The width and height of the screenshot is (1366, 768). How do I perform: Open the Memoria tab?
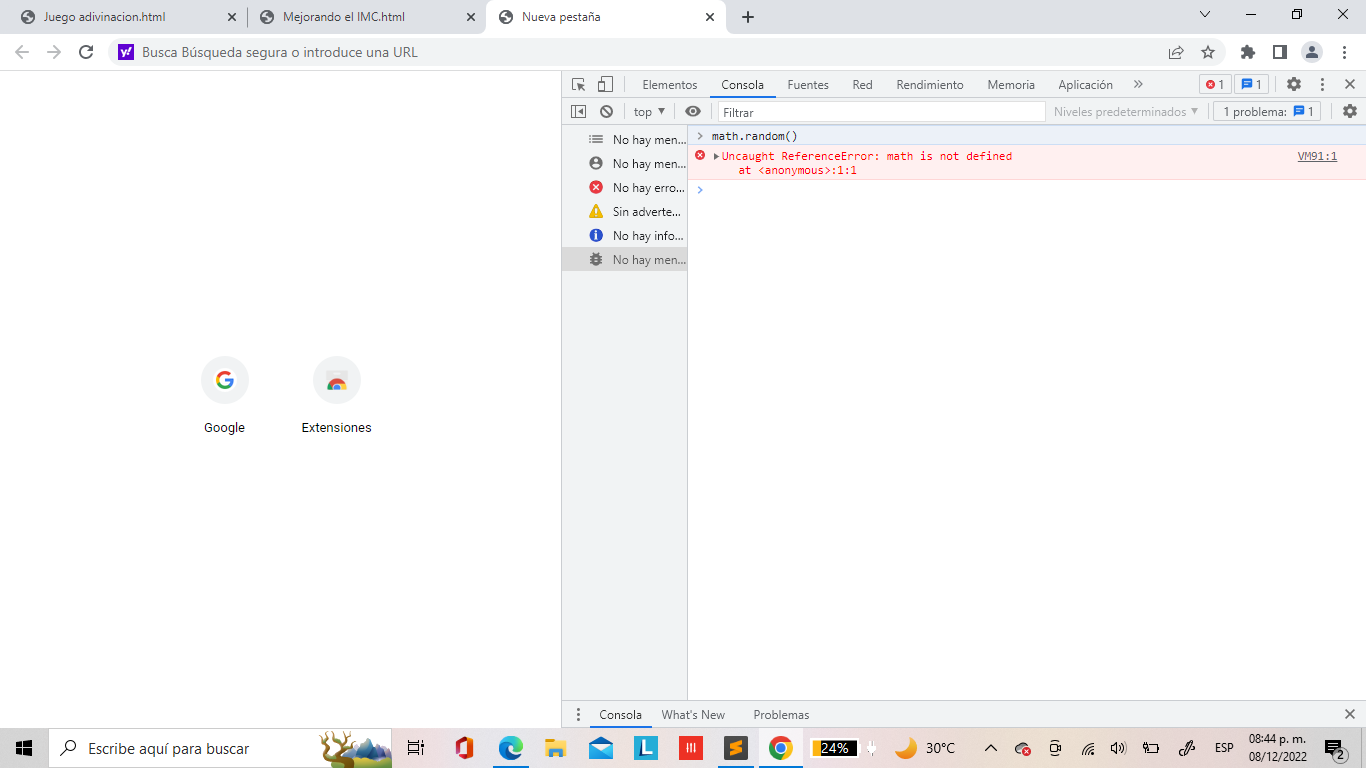[x=1011, y=85]
